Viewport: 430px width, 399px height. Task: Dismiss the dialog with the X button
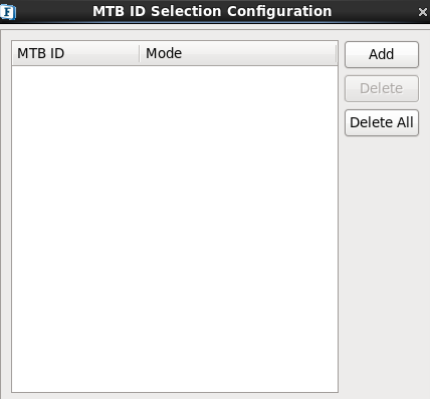tap(423, 12)
